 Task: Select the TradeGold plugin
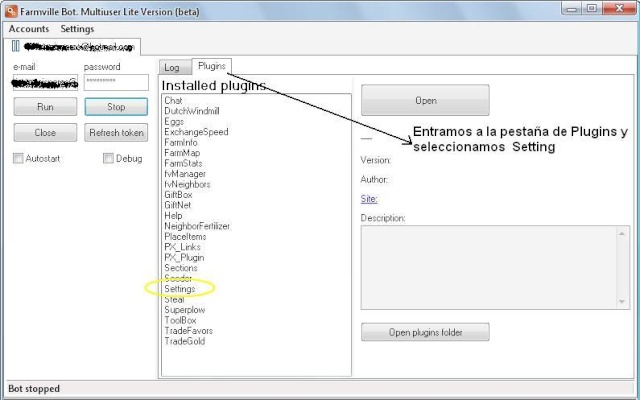point(184,341)
